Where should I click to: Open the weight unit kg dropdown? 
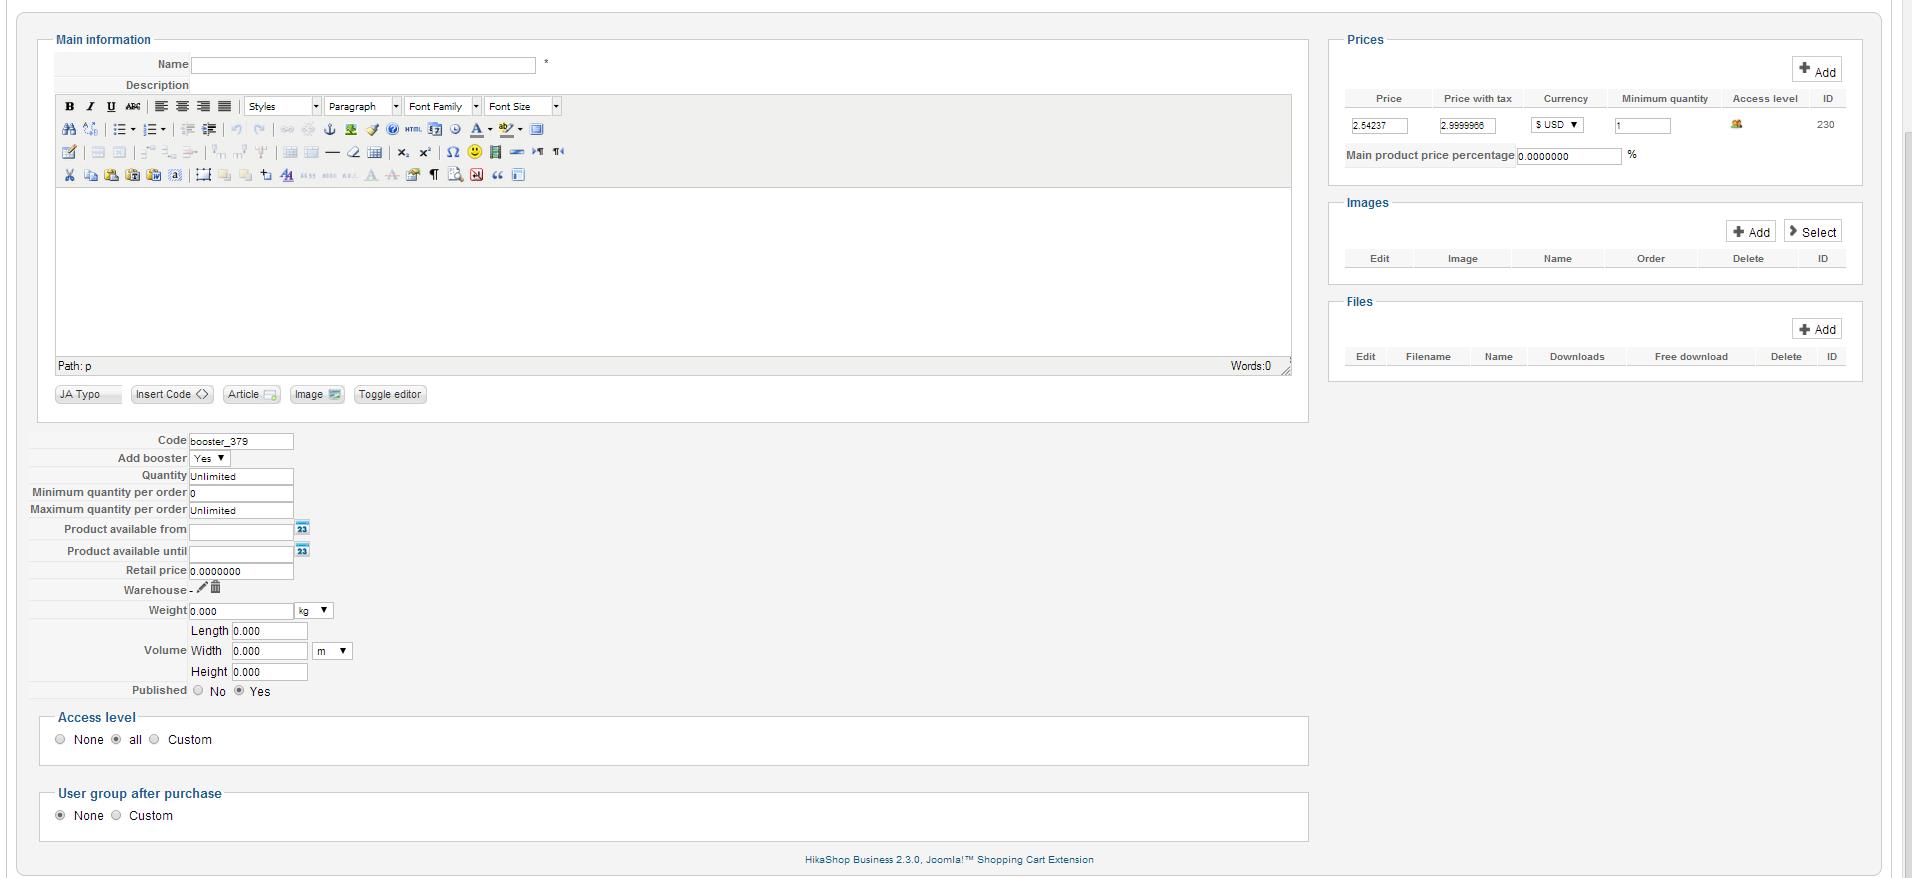point(314,610)
